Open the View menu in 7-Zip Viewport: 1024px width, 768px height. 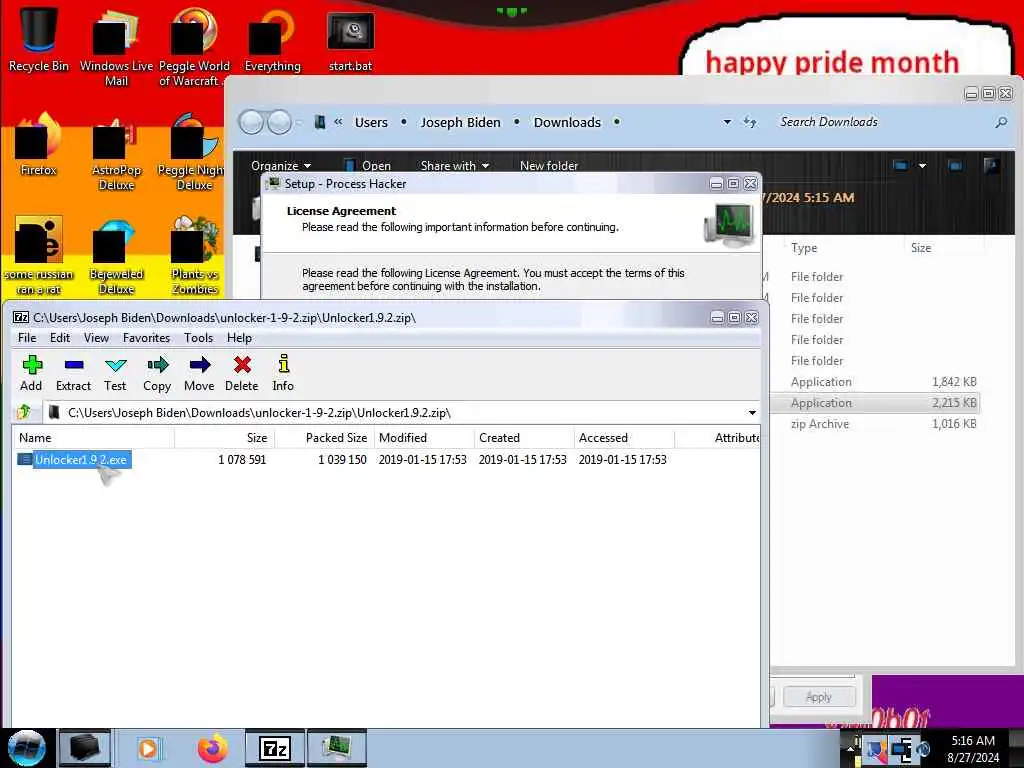96,338
